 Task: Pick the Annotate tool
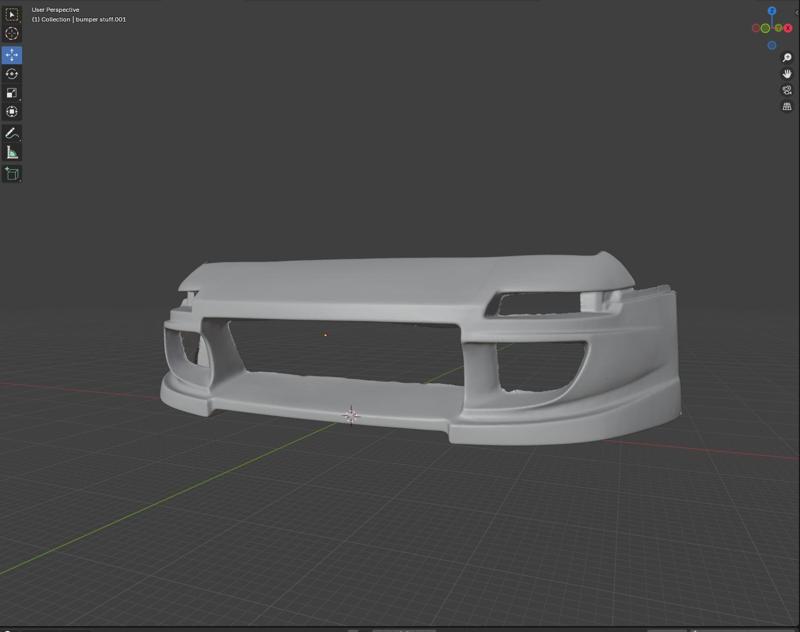click(10, 130)
